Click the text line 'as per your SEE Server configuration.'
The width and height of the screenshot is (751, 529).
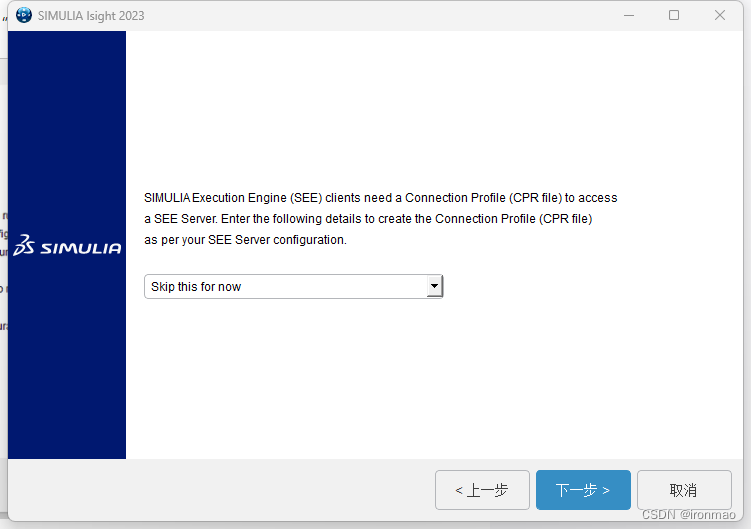245,240
